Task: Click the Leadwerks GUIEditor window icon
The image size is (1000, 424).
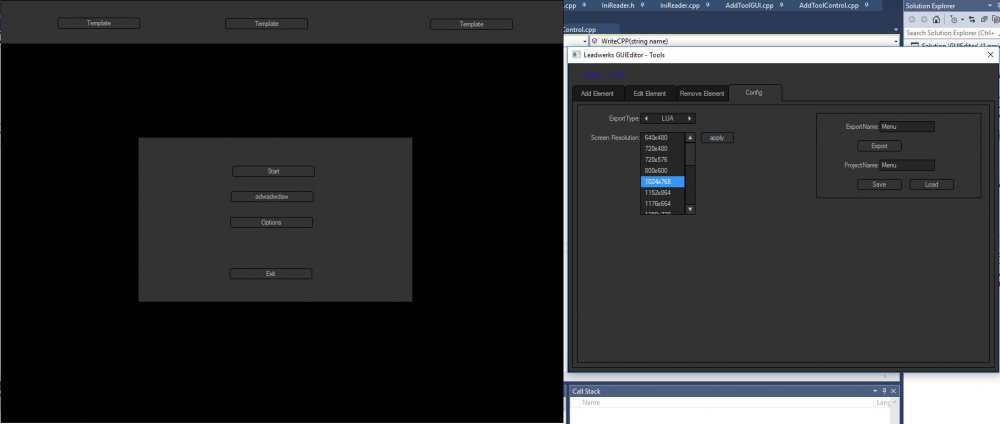Action: pos(576,55)
